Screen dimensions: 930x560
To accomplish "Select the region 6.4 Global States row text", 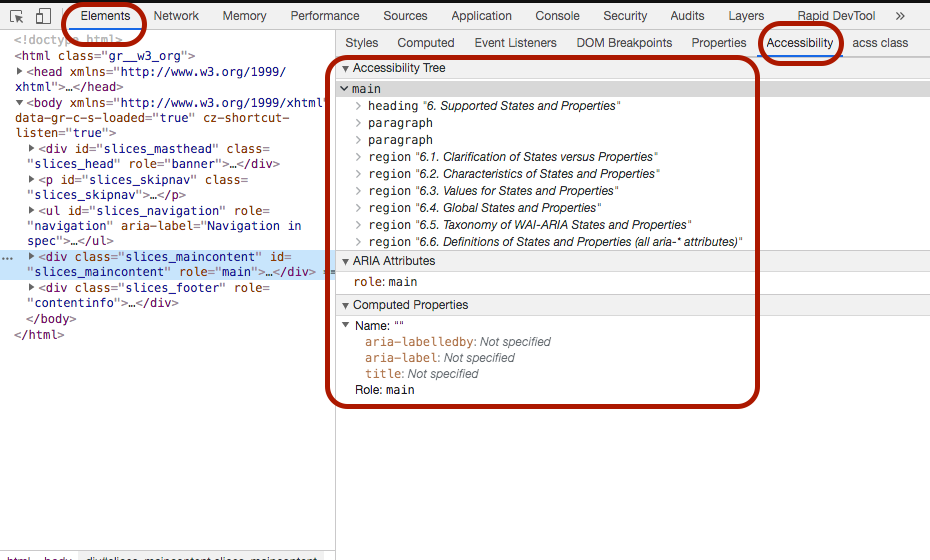I will (x=485, y=208).
